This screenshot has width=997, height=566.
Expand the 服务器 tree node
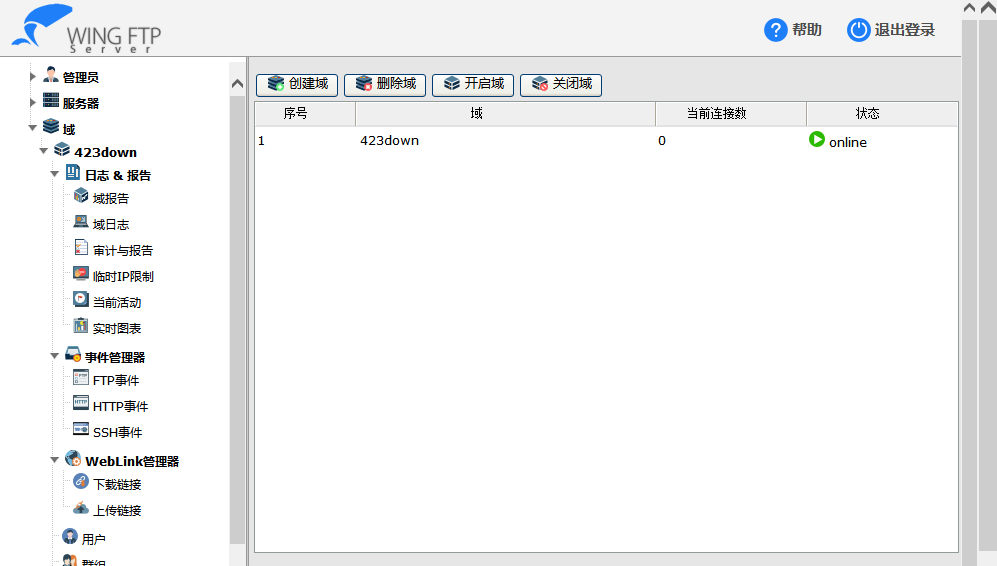[33, 103]
